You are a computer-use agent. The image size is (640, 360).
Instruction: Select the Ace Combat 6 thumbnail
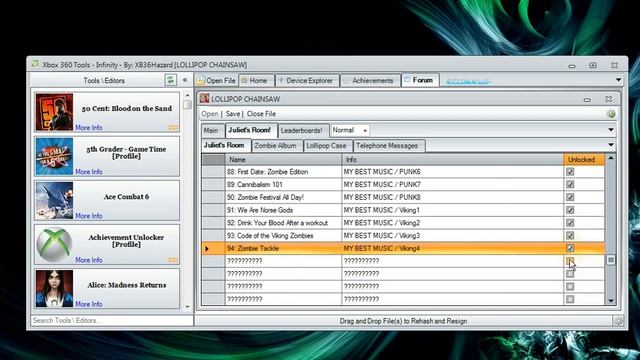coord(54,200)
